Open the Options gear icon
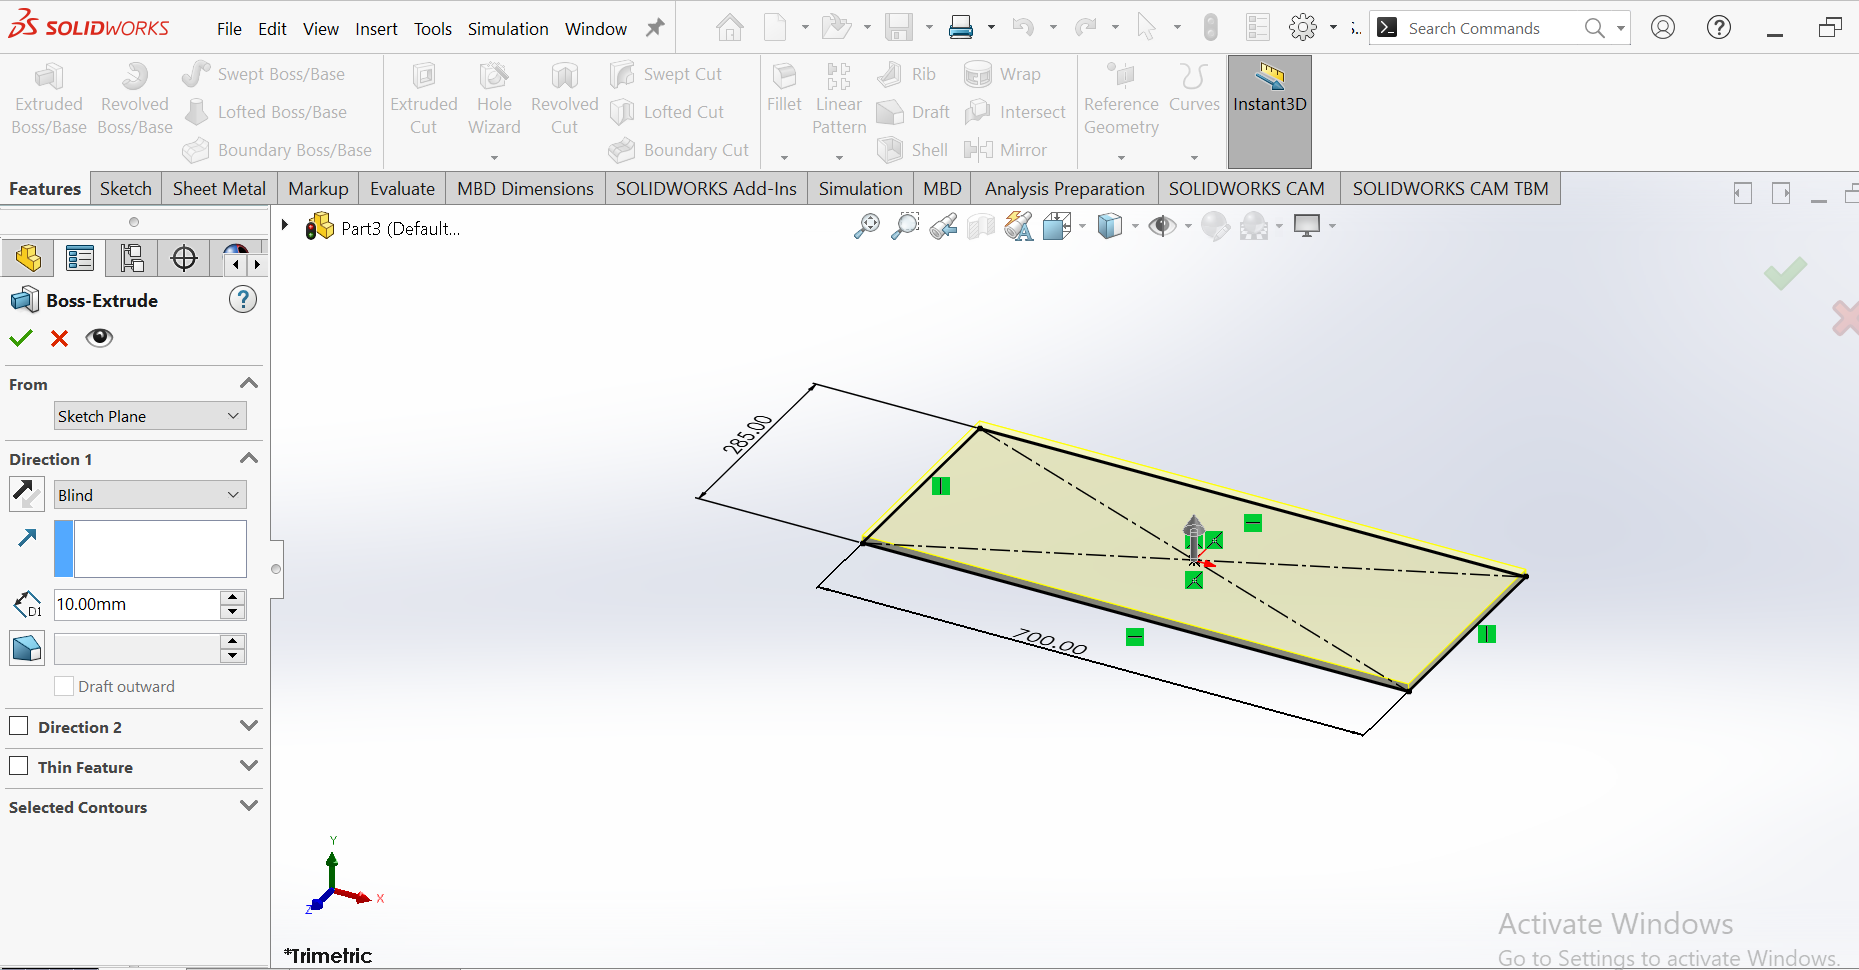1859x970 pixels. [x=1303, y=27]
